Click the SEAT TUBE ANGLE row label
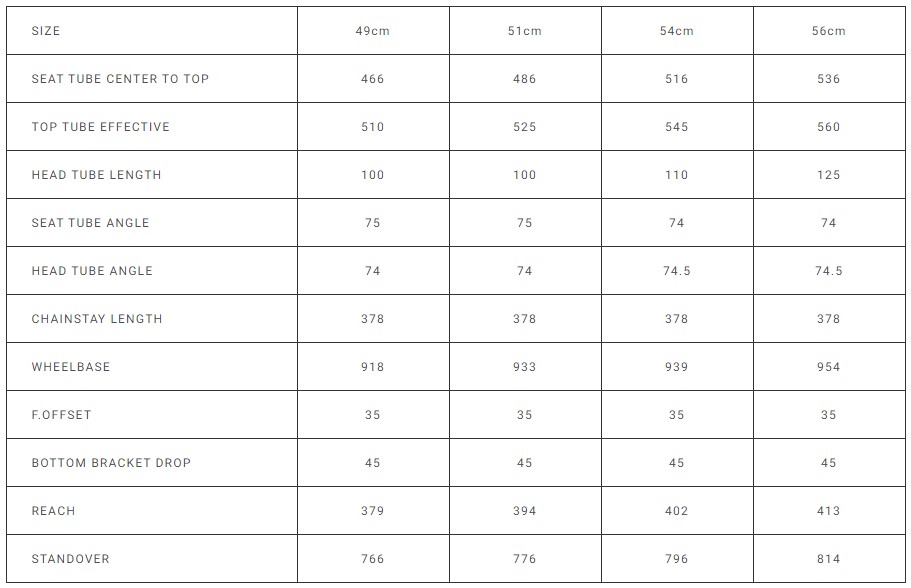This screenshot has width=911, height=588. (90, 223)
